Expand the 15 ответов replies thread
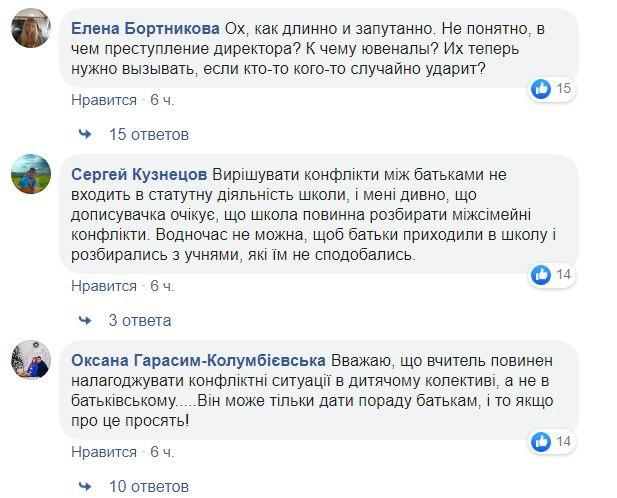617x498 pixels. pyautogui.click(x=144, y=134)
